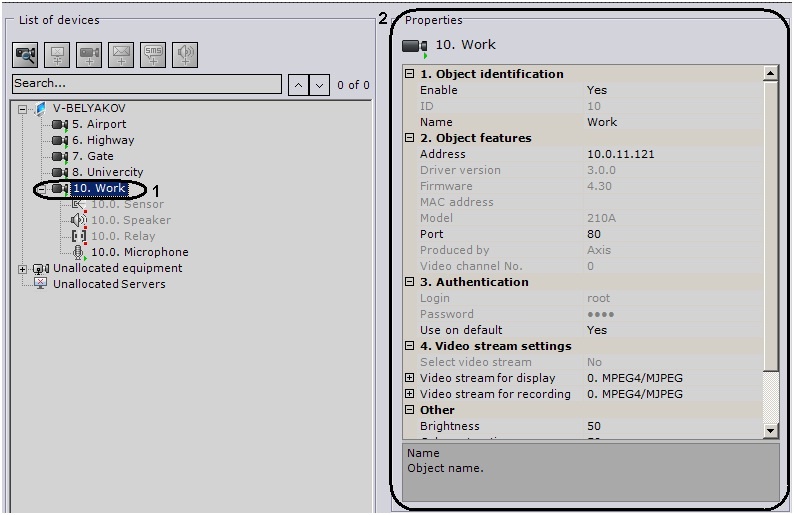This screenshot has height=515, width=794.
Task: Click the Model value 210A
Action: 602,218
